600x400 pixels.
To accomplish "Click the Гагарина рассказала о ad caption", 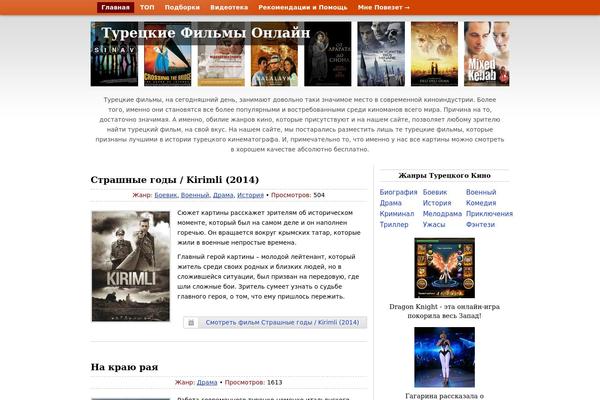I will click(x=444, y=396).
